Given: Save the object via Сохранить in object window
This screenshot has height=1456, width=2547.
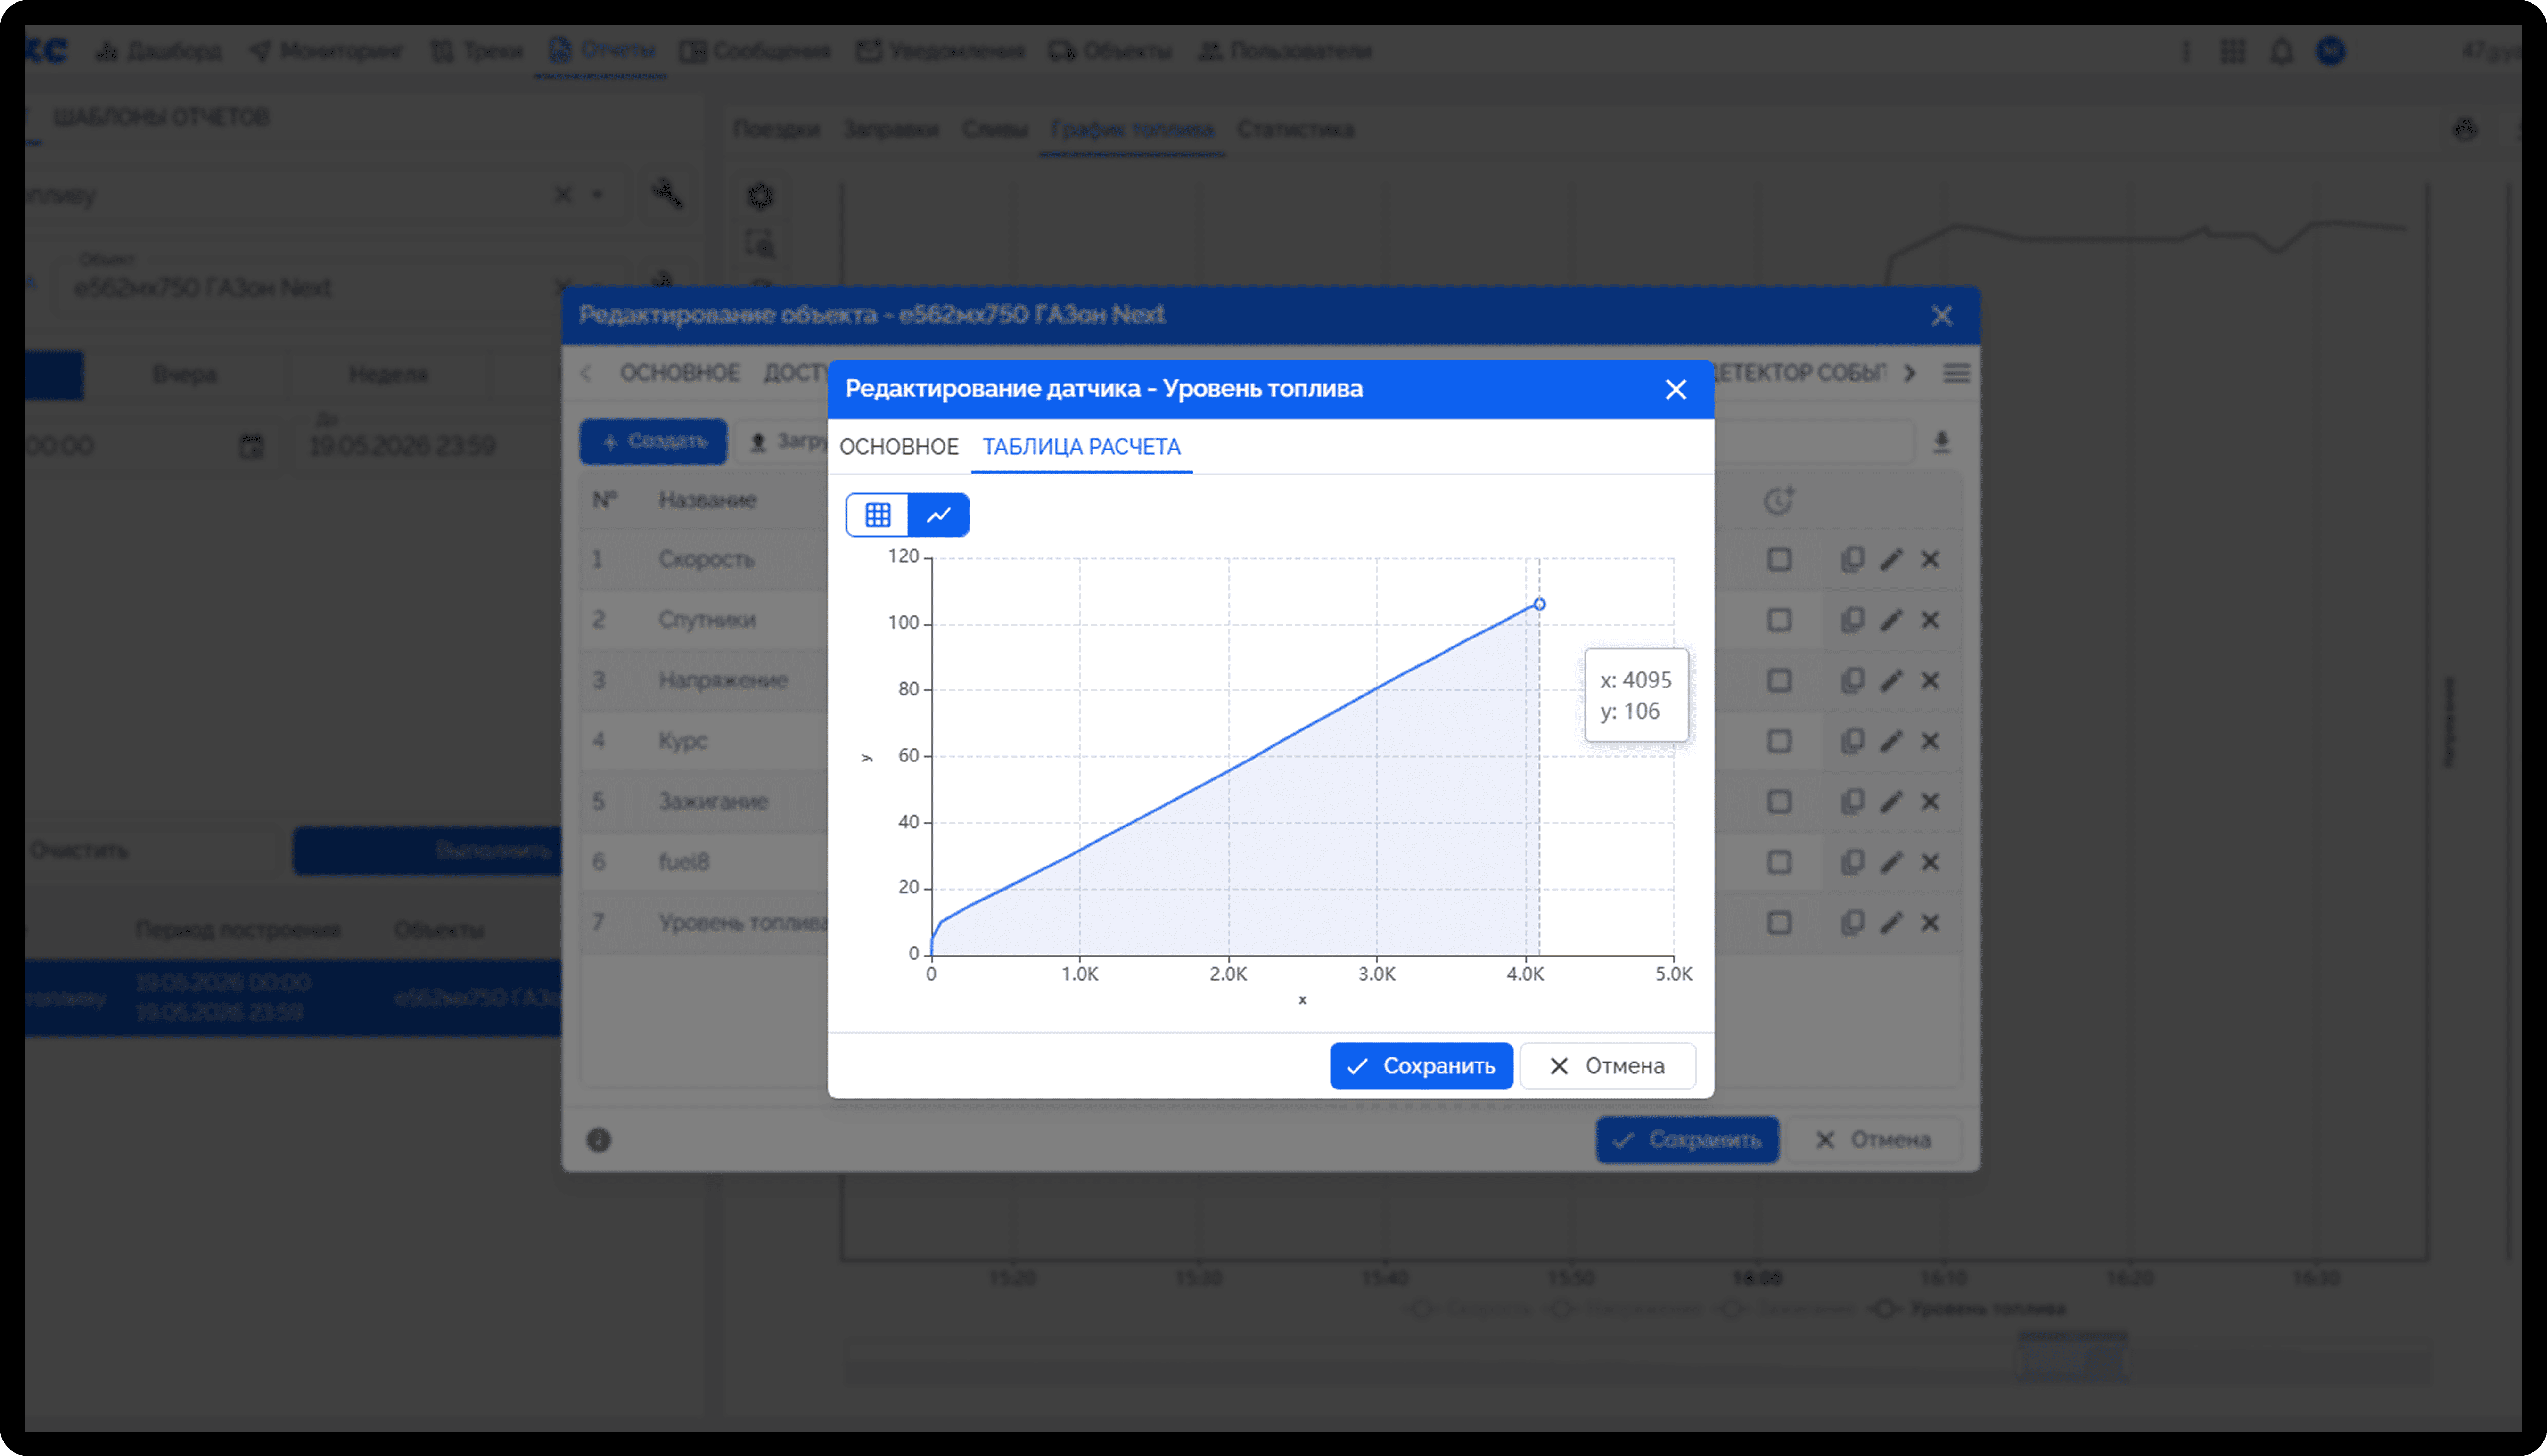Looking at the screenshot, I should click(1687, 1140).
